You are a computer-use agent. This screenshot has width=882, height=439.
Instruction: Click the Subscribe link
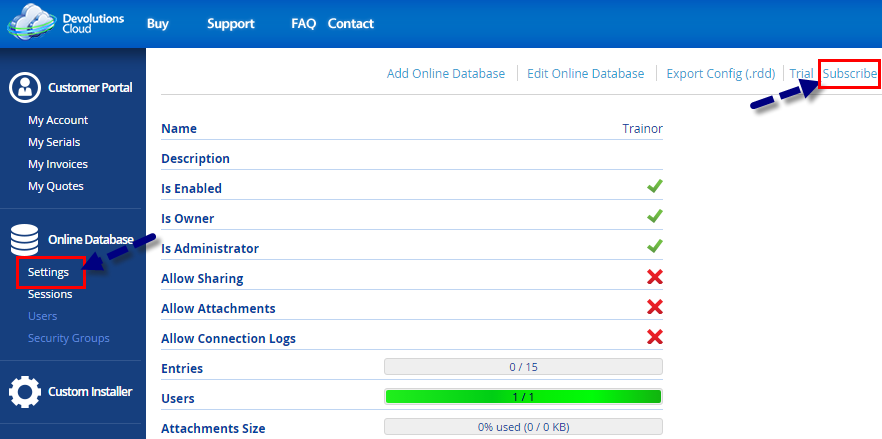pos(849,73)
